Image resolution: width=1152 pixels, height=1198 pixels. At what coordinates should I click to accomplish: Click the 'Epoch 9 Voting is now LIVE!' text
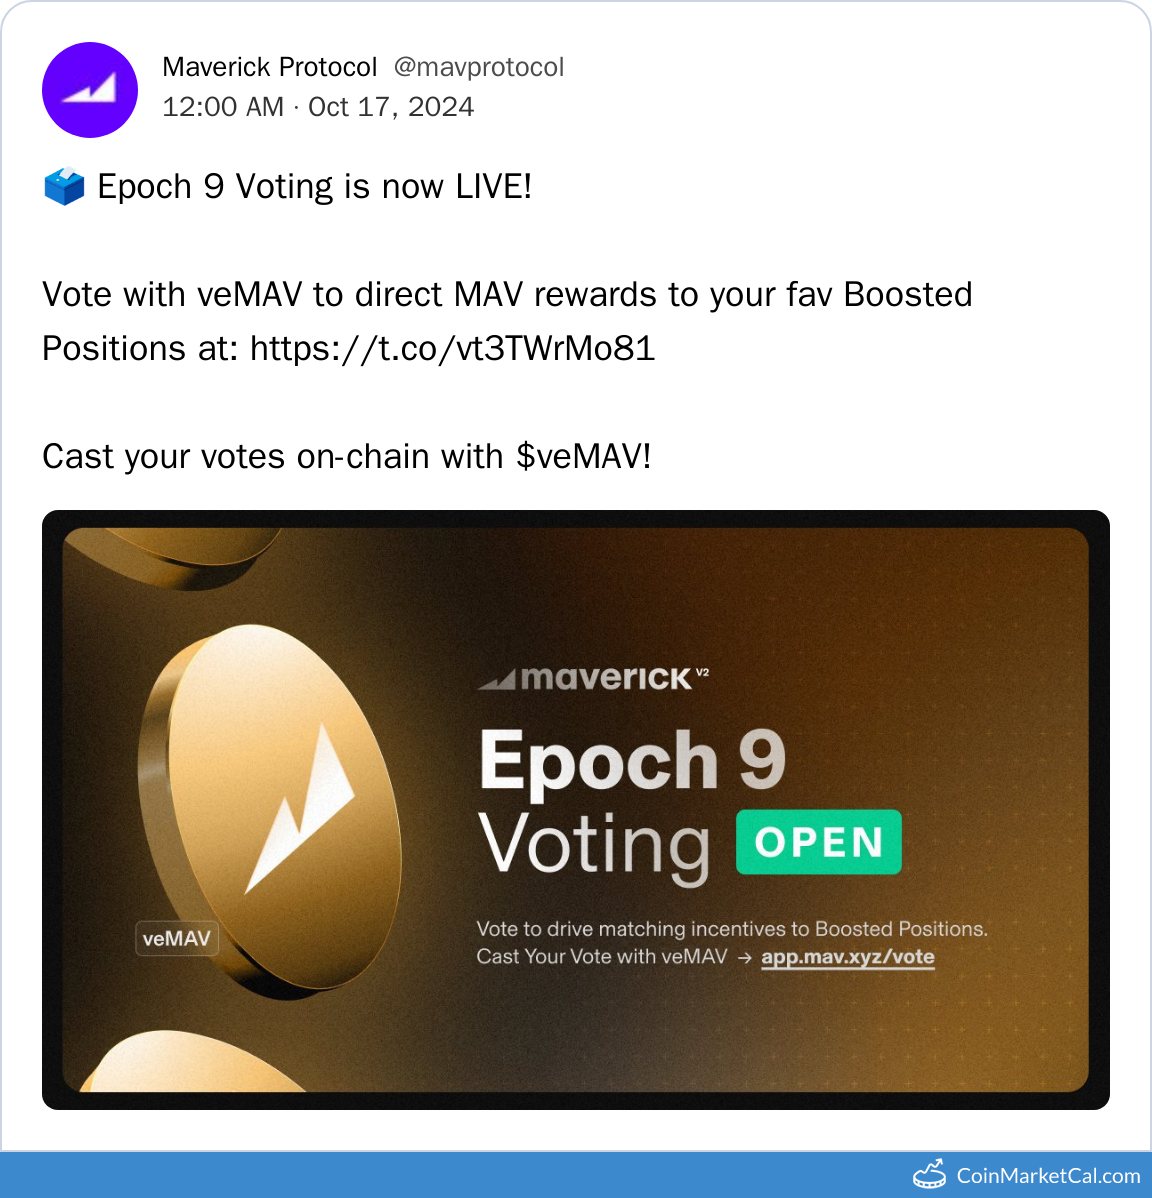(x=314, y=187)
